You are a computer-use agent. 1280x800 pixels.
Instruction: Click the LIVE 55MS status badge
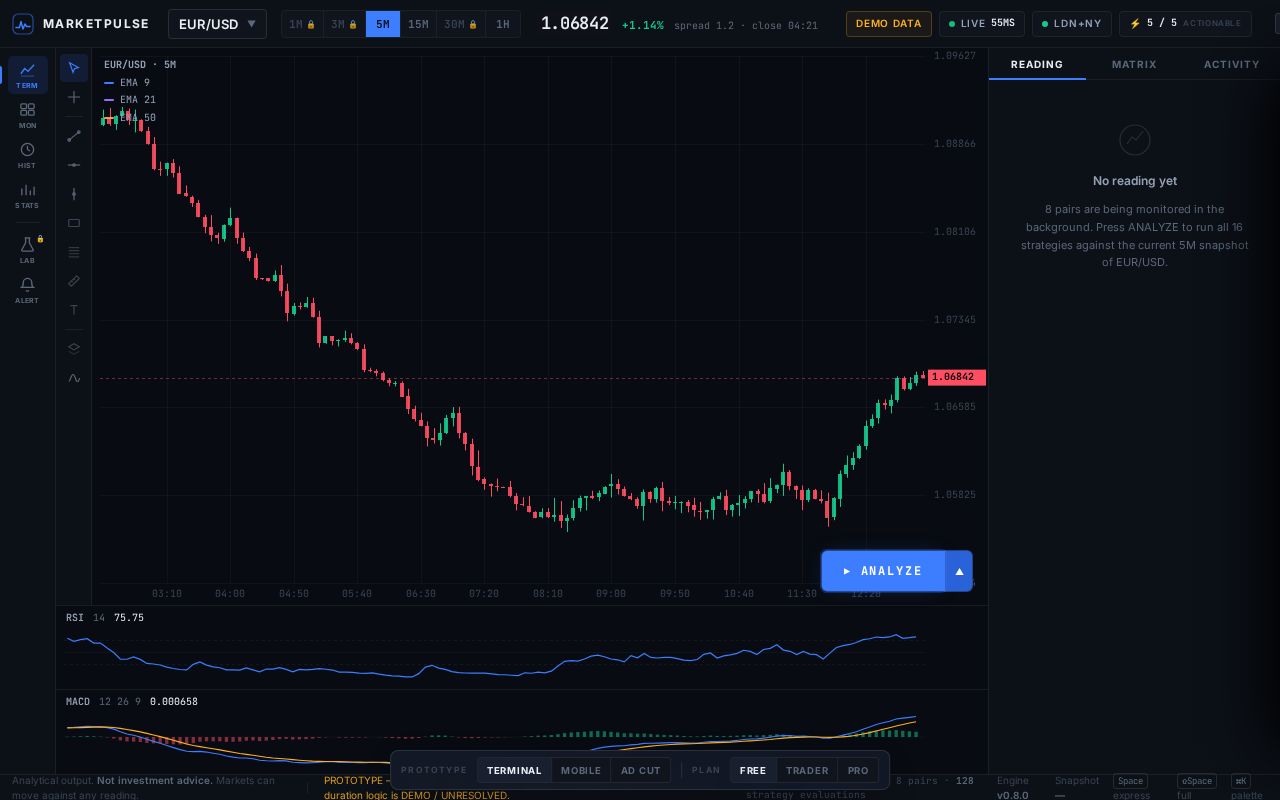pos(982,23)
